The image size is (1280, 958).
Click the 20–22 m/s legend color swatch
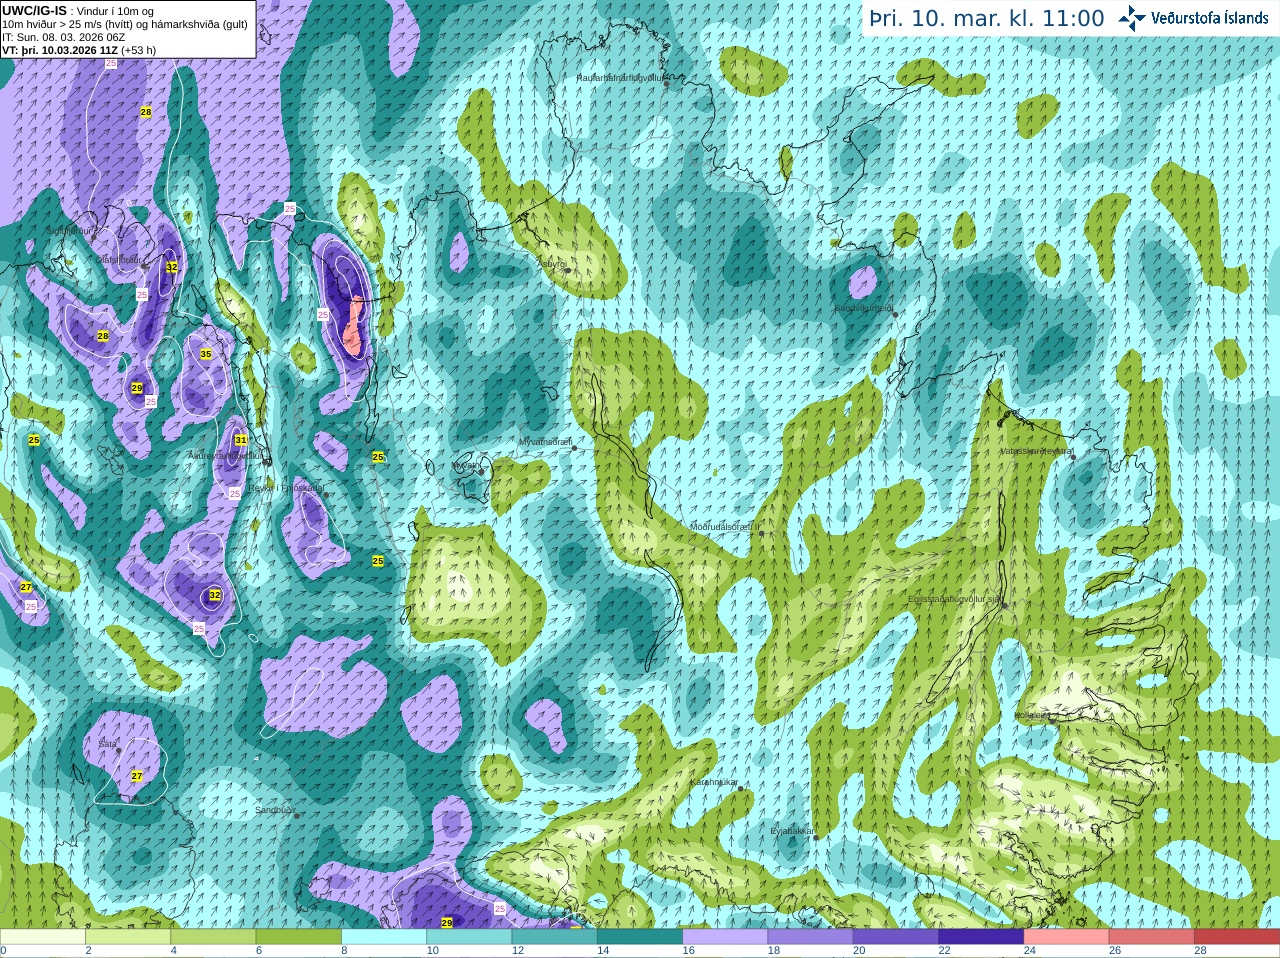click(895, 937)
